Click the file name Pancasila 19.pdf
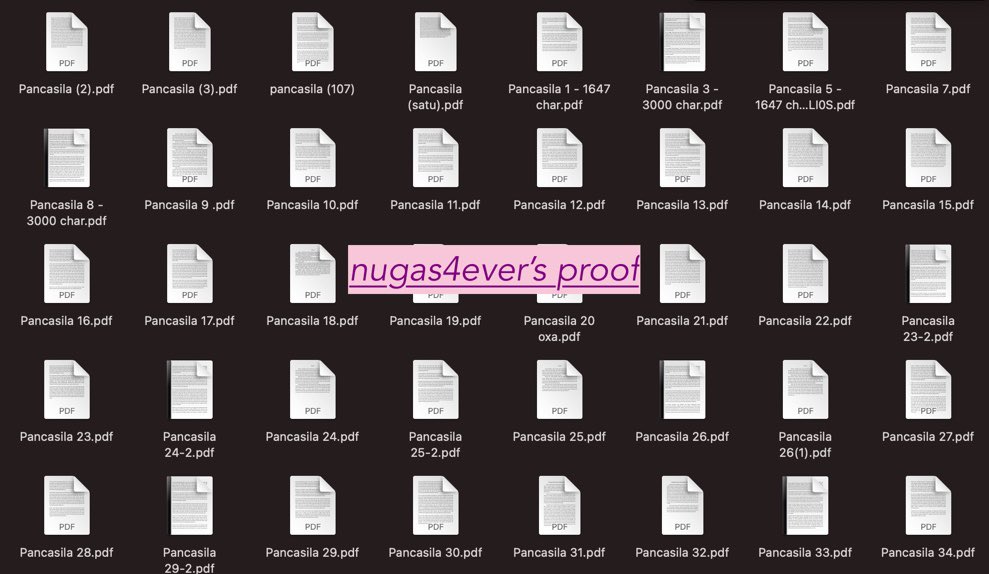The image size is (989, 574). pyautogui.click(x=435, y=321)
